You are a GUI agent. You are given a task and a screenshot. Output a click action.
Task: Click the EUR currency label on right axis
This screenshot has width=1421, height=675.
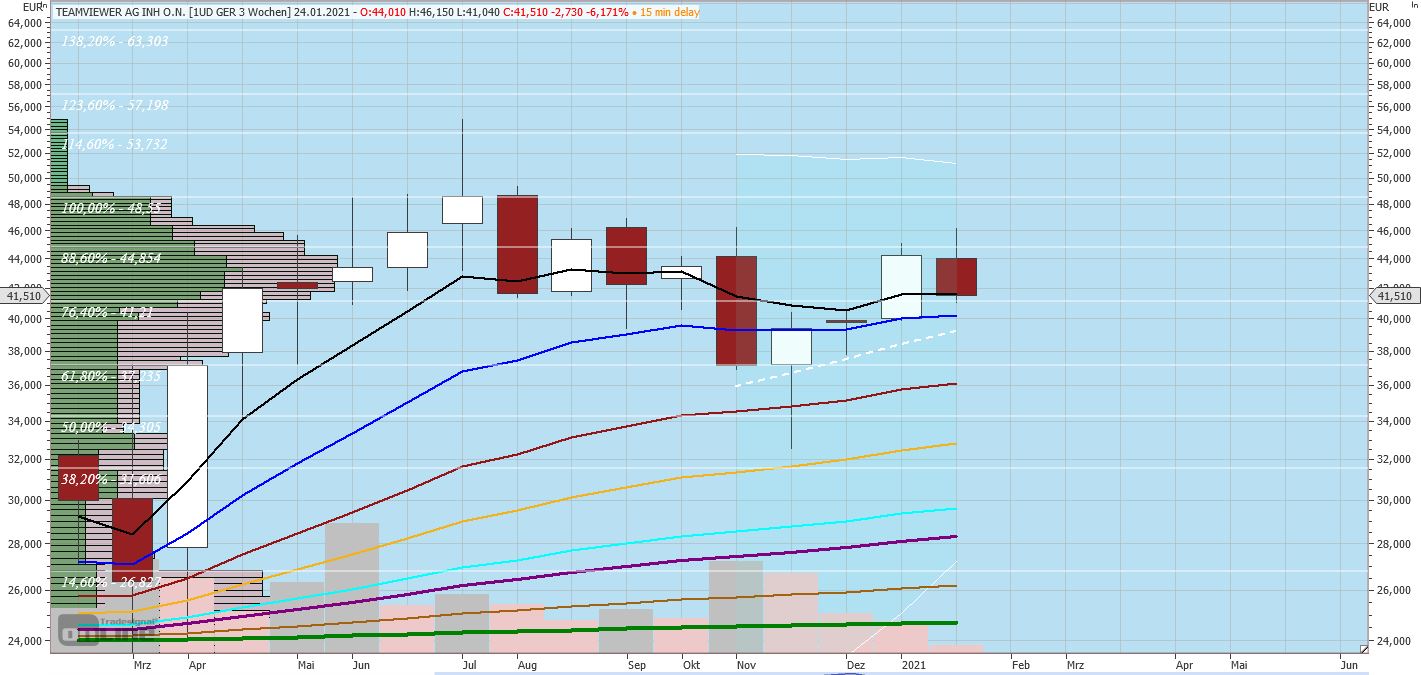(x=1379, y=6)
